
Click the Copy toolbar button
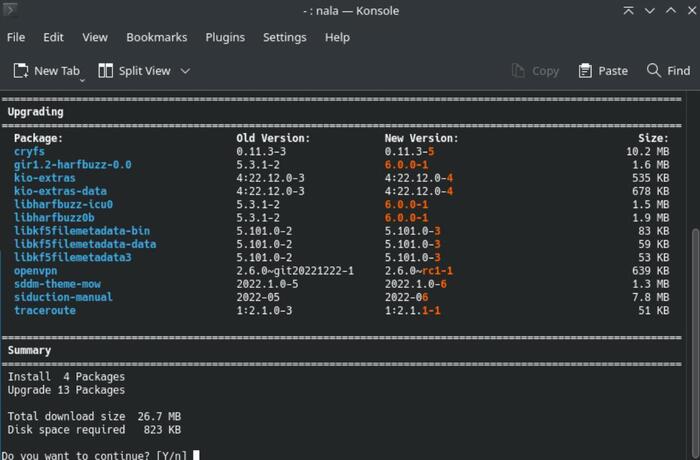tap(535, 71)
